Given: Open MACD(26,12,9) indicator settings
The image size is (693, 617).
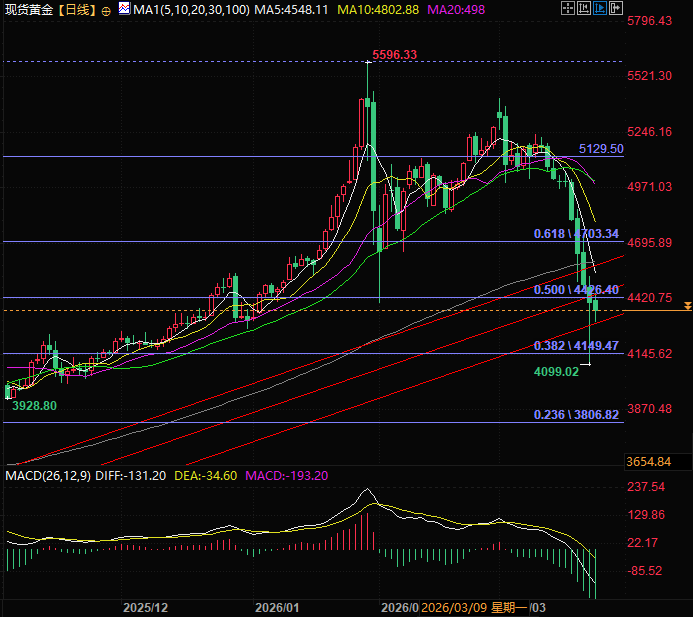Looking at the screenshot, I should pyautogui.click(x=48, y=476).
